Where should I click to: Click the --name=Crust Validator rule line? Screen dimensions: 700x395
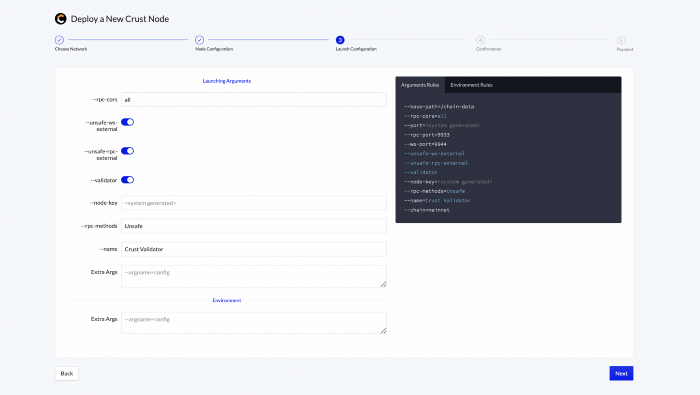(438, 200)
